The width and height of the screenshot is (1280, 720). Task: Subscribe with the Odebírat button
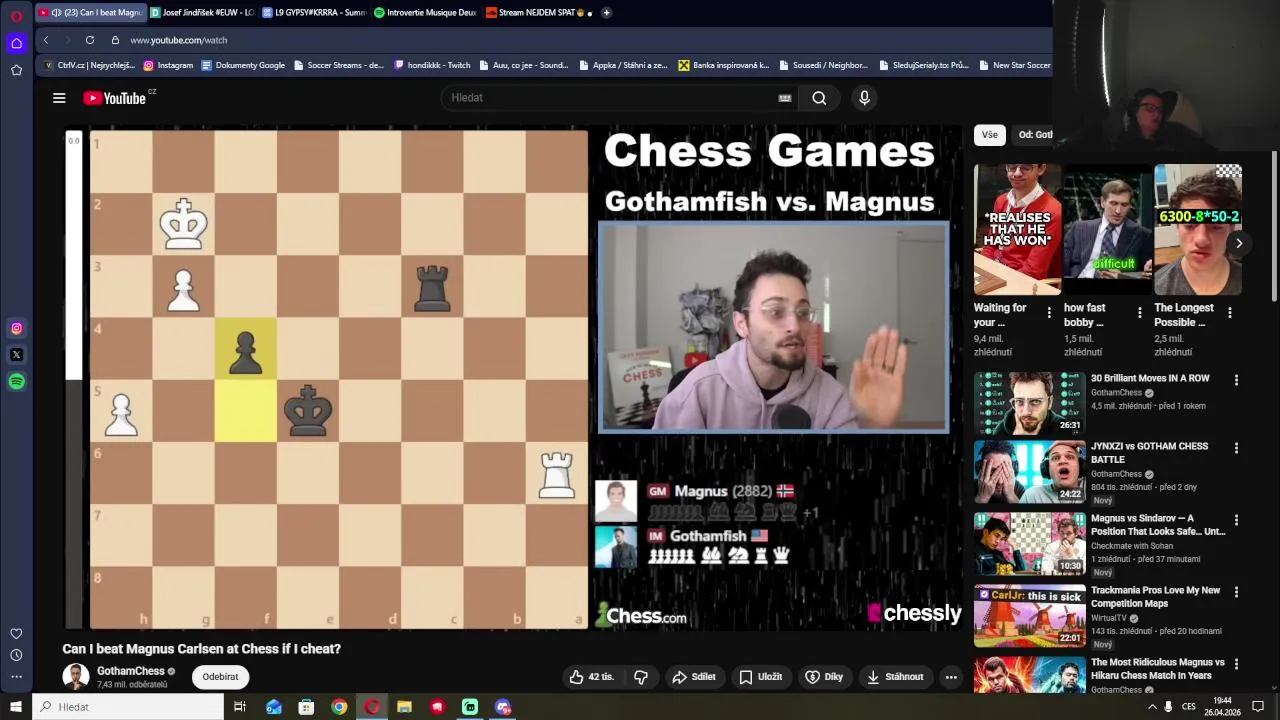pos(220,677)
